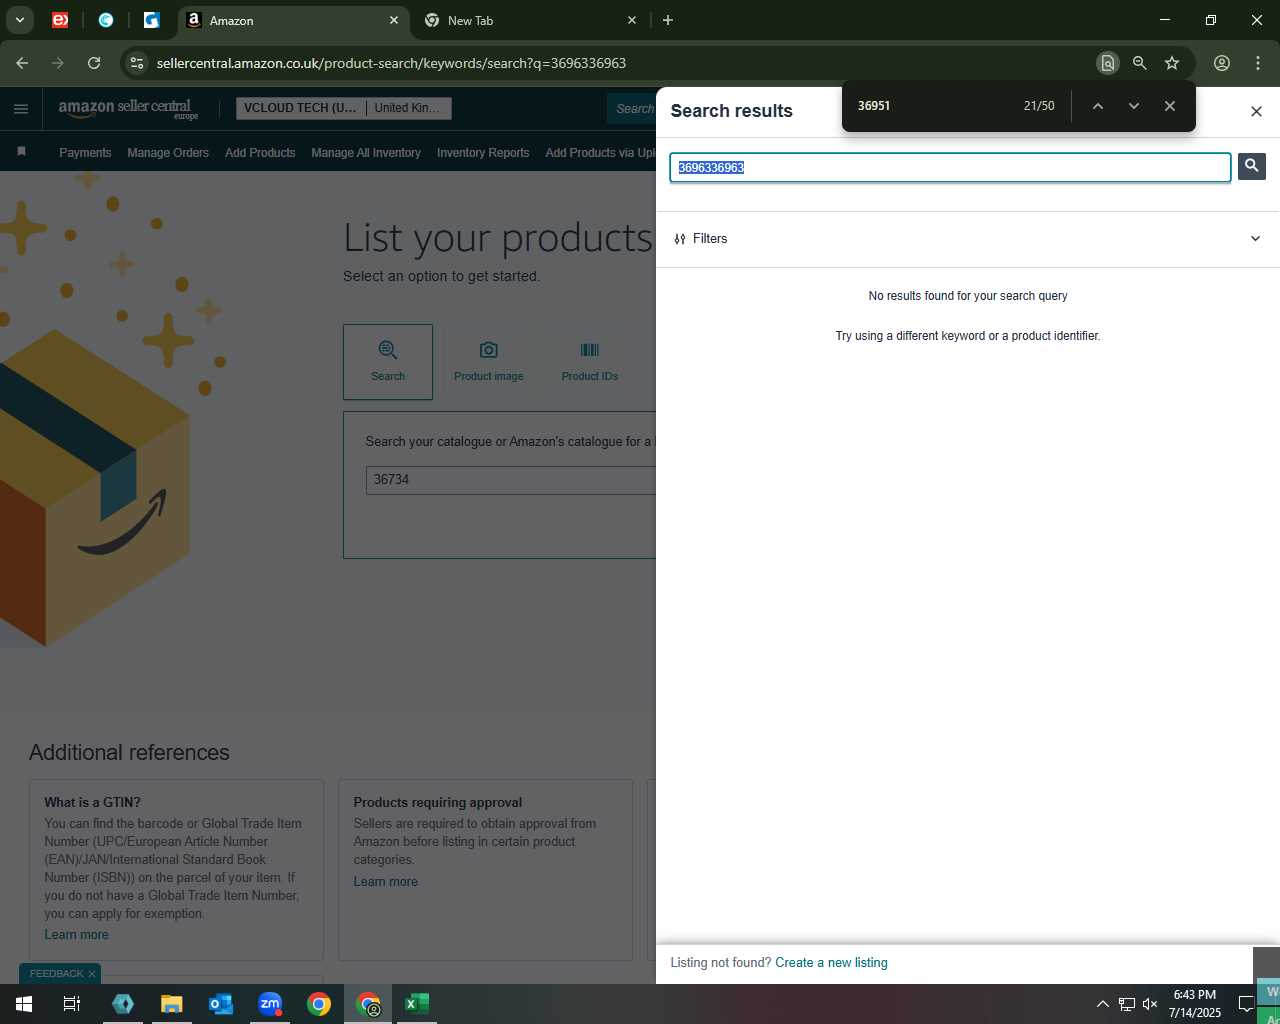Click the catalogue search field with 36734
1280x1024 pixels.
click(x=511, y=480)
